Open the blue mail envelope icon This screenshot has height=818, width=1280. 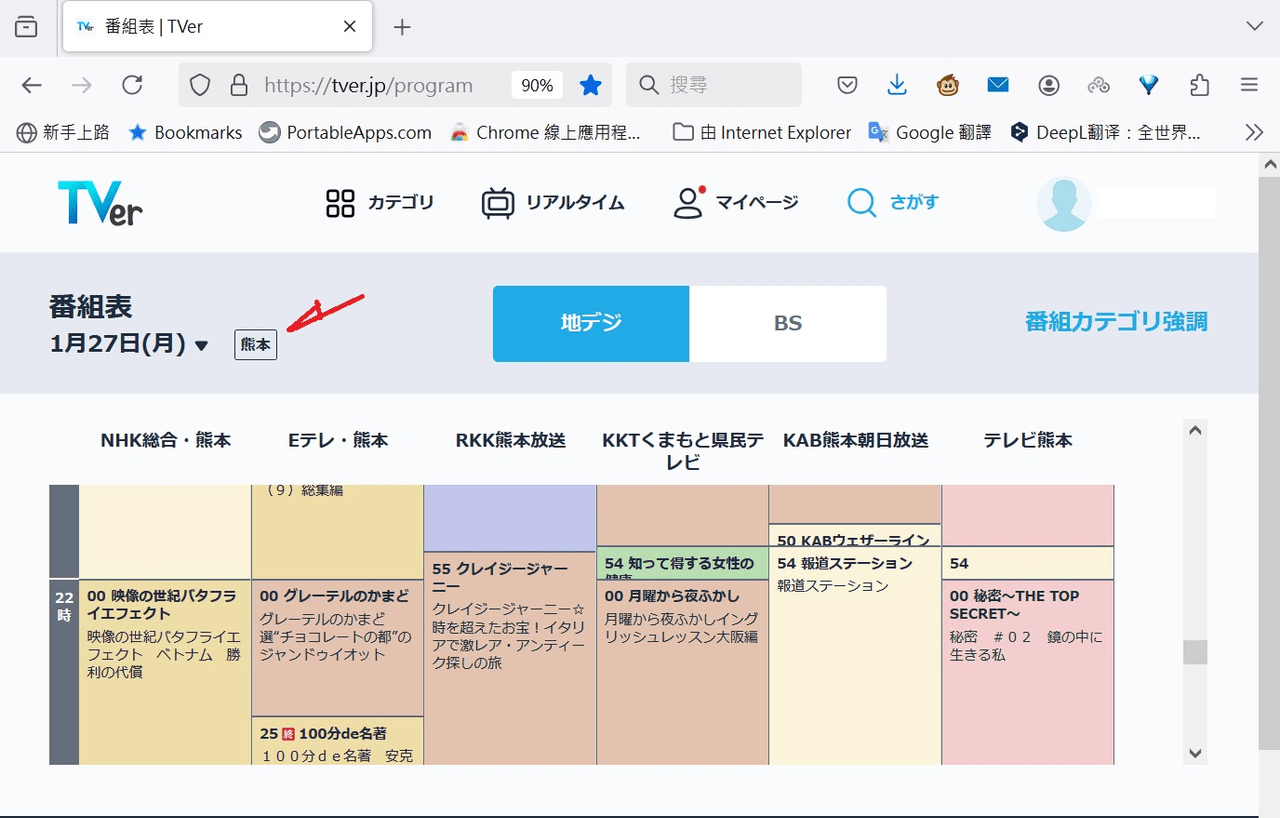pos(998,85)
